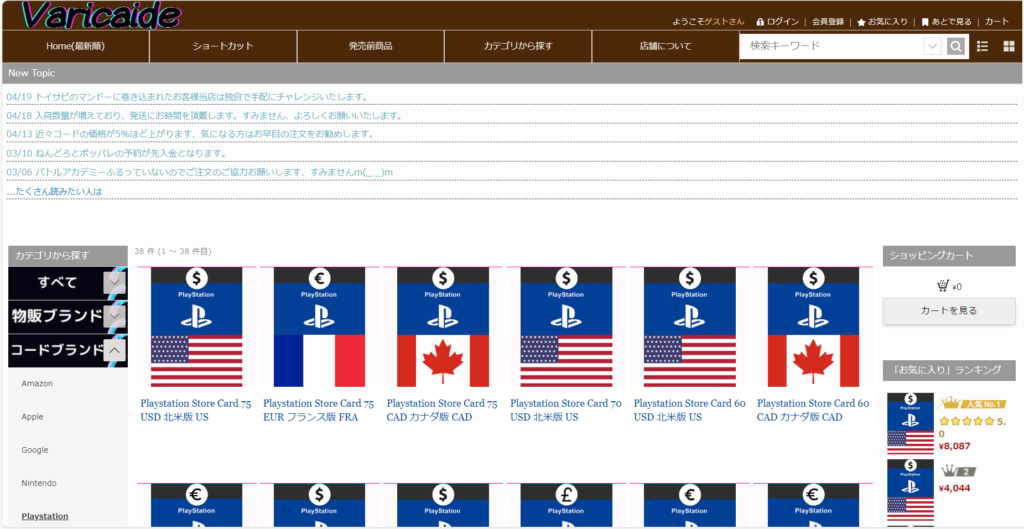The width and height of the screenshot is (1024, 529).
Task: Click the ¥4,044 ranking price
Action: pos(954,488)
